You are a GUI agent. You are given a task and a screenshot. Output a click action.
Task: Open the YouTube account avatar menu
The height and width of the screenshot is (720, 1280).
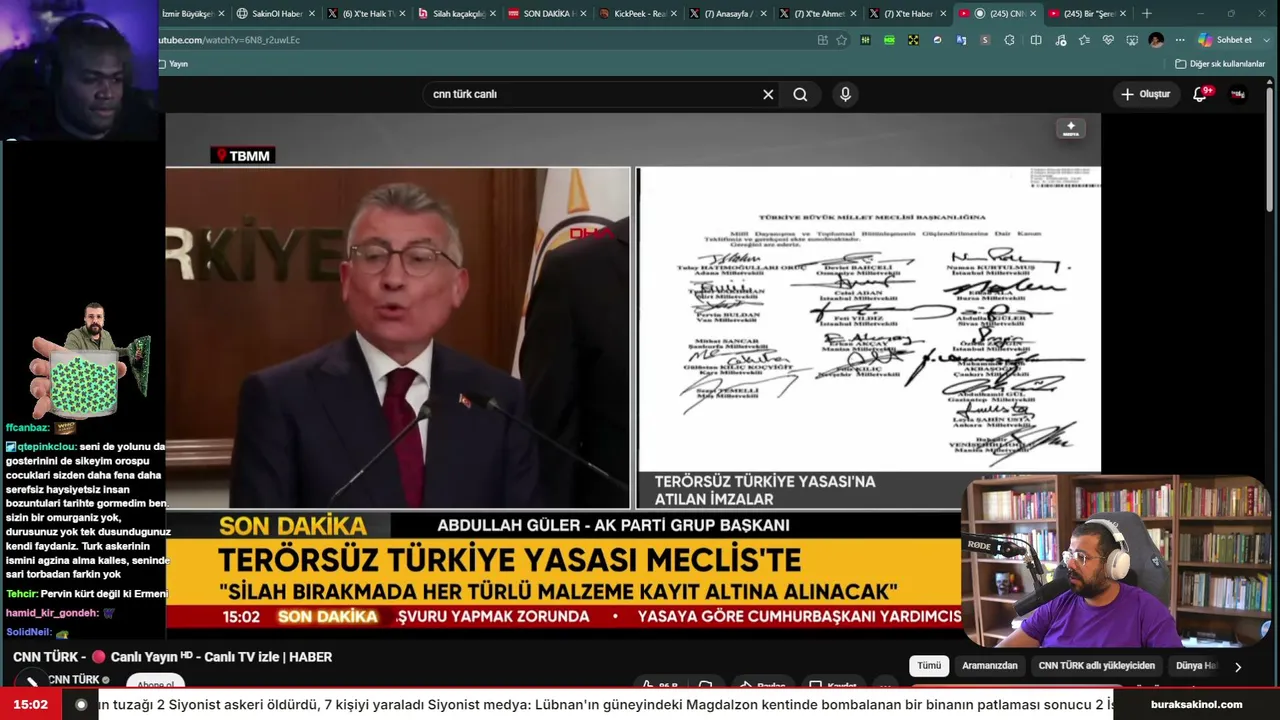pyautogui.click(x=1238, y=94)
